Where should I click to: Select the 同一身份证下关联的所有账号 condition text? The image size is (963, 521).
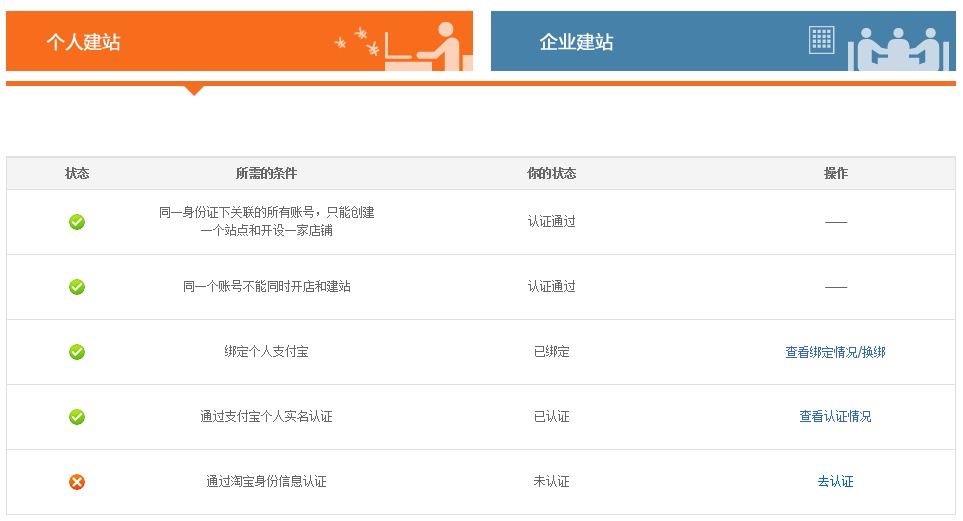[x=266, y=221]
